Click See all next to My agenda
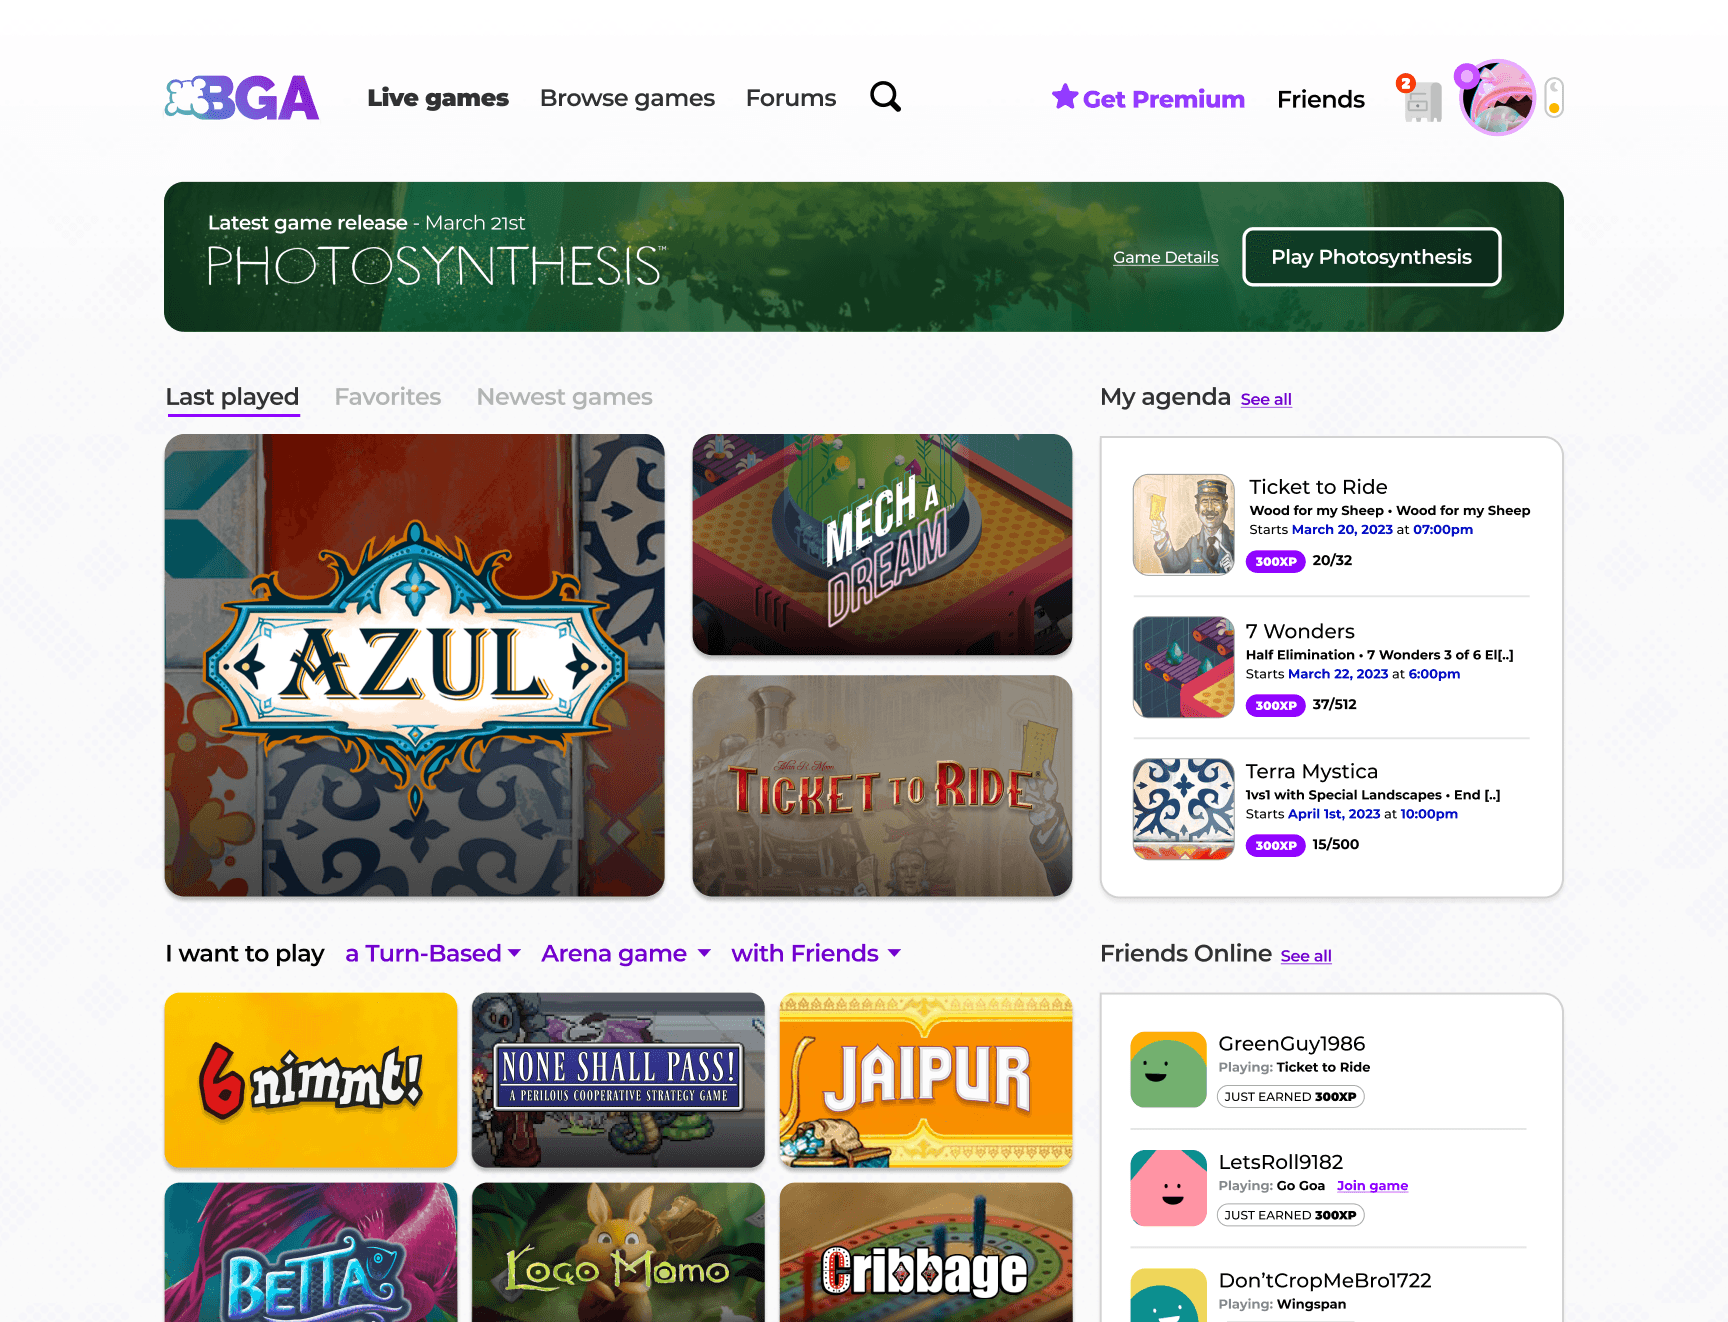Image resolution: width=1728 pixels, height=1322 pixels. click(1266, 399)
